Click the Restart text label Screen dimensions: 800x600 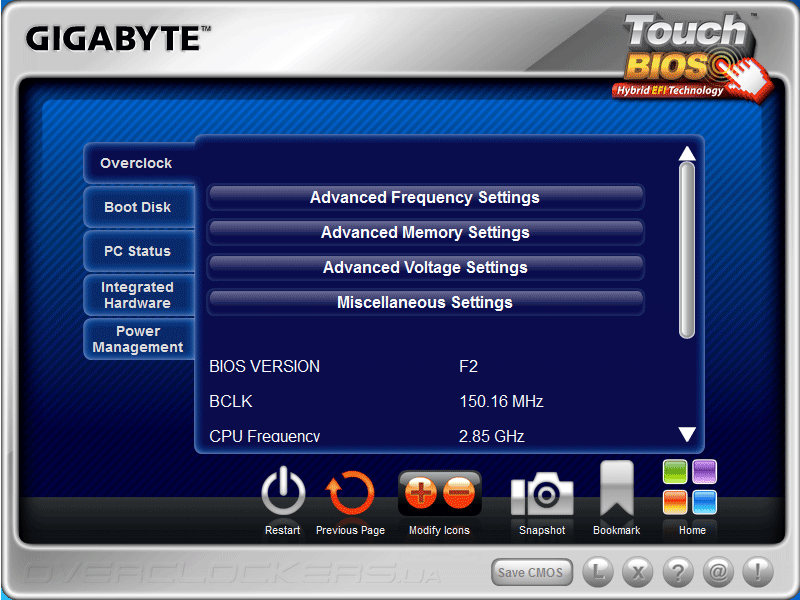tap(283, 530)
